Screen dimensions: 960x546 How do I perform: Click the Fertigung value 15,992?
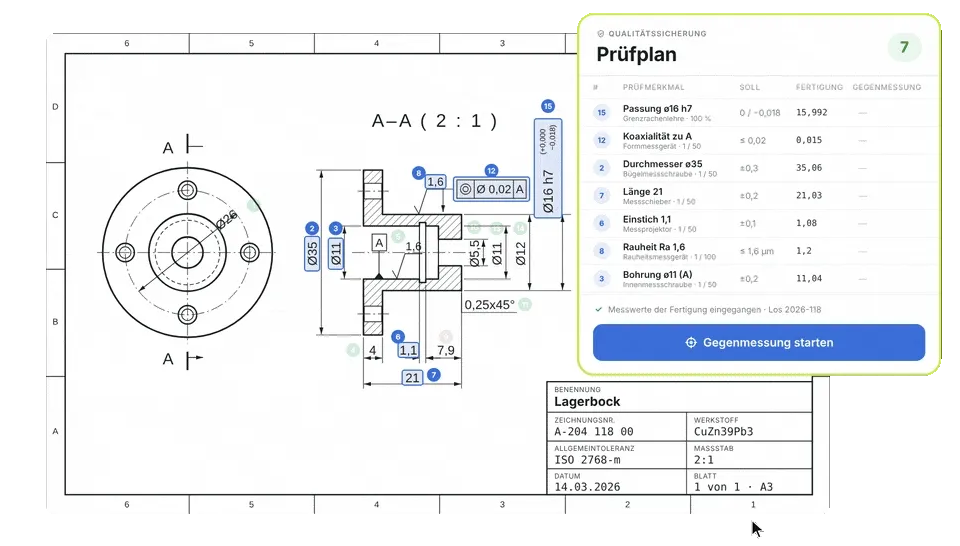pyautogui.click(x=812, y=113)
